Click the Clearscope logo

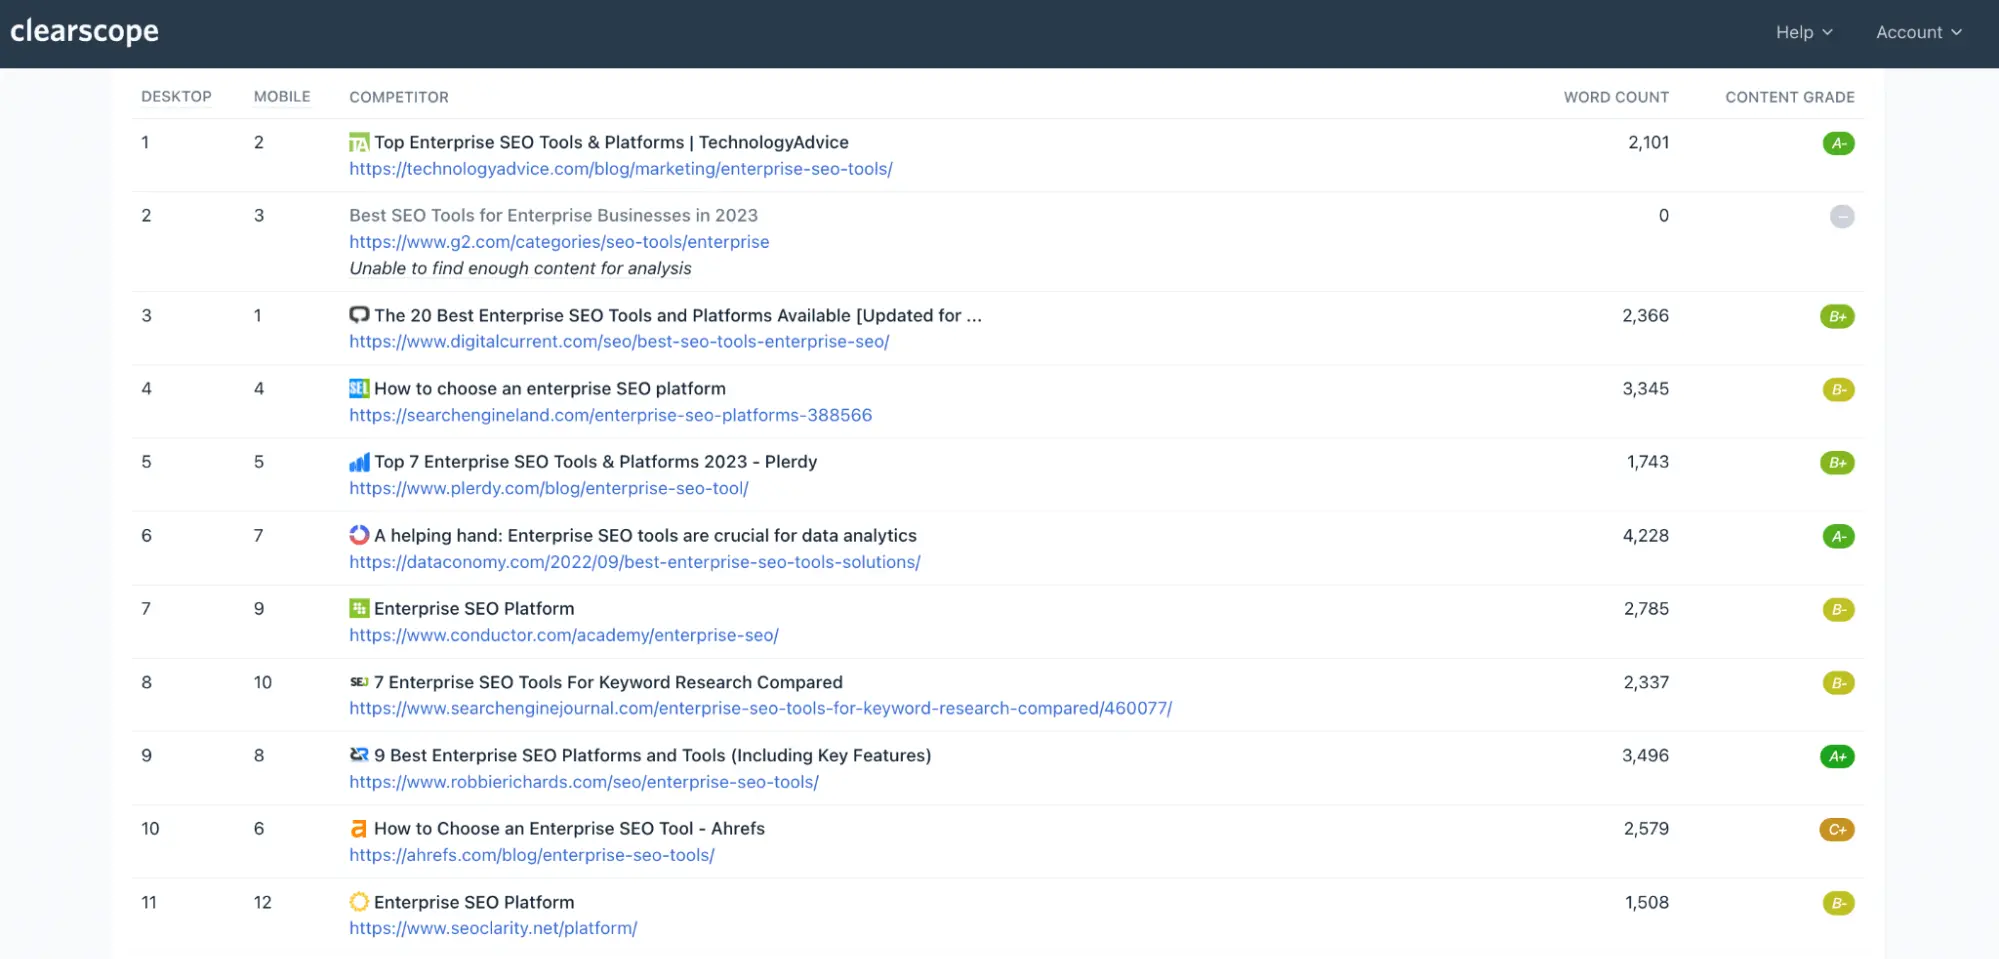[x=85, y=31]
